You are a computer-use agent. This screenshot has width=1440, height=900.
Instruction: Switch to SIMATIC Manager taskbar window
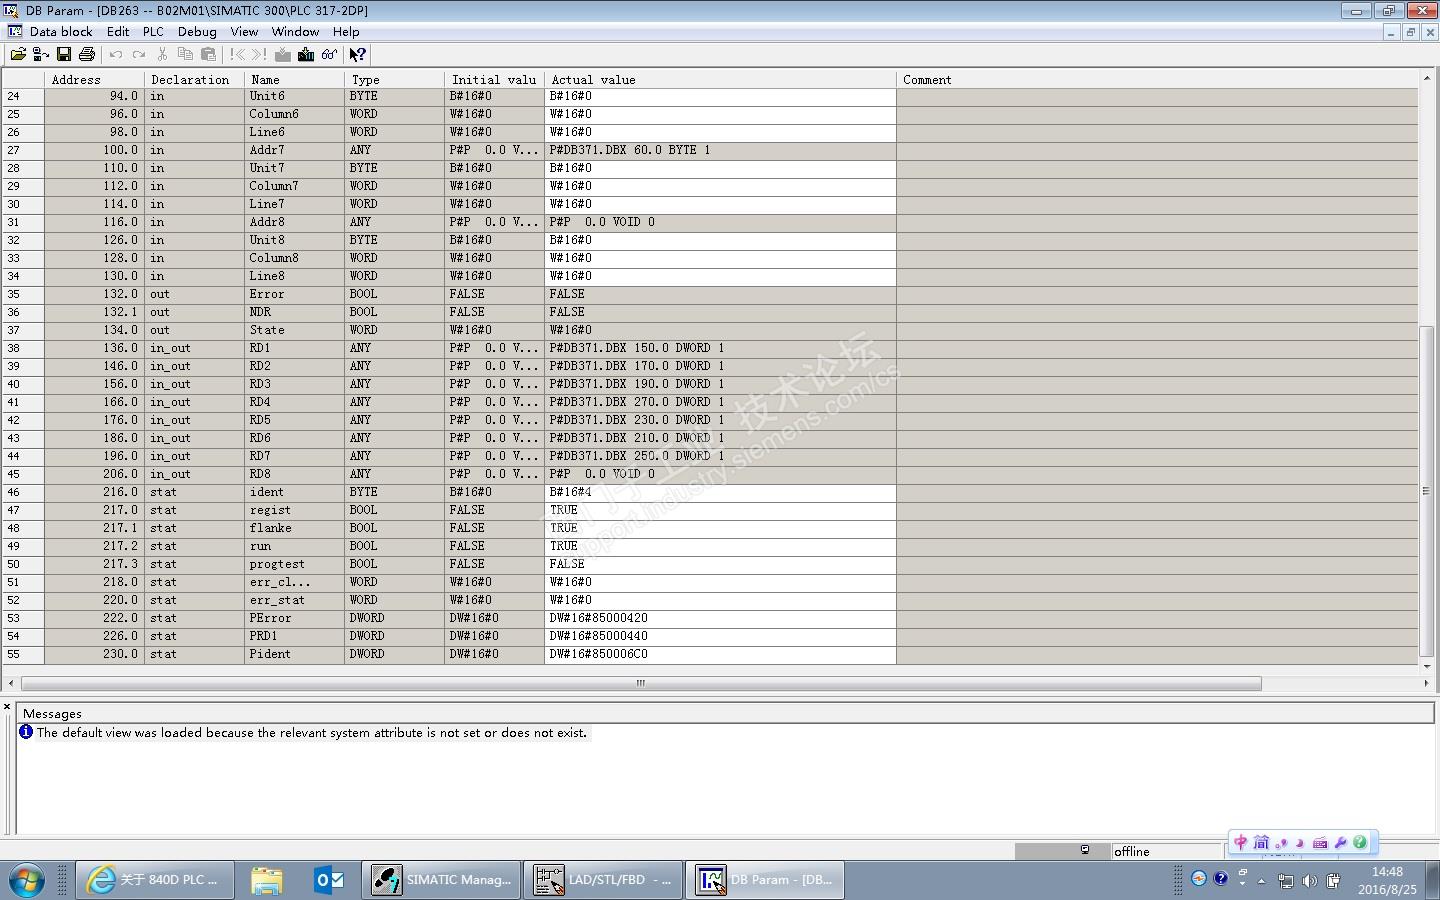[442, 880]
